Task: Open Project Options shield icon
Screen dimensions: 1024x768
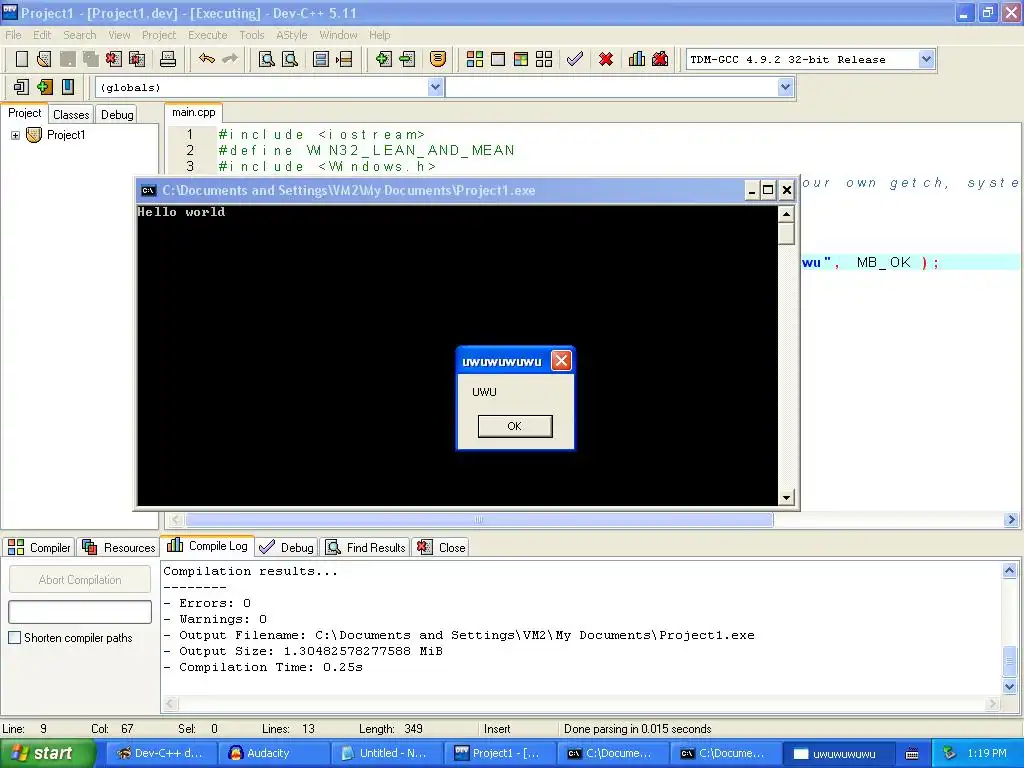Action: coord(438,59)
